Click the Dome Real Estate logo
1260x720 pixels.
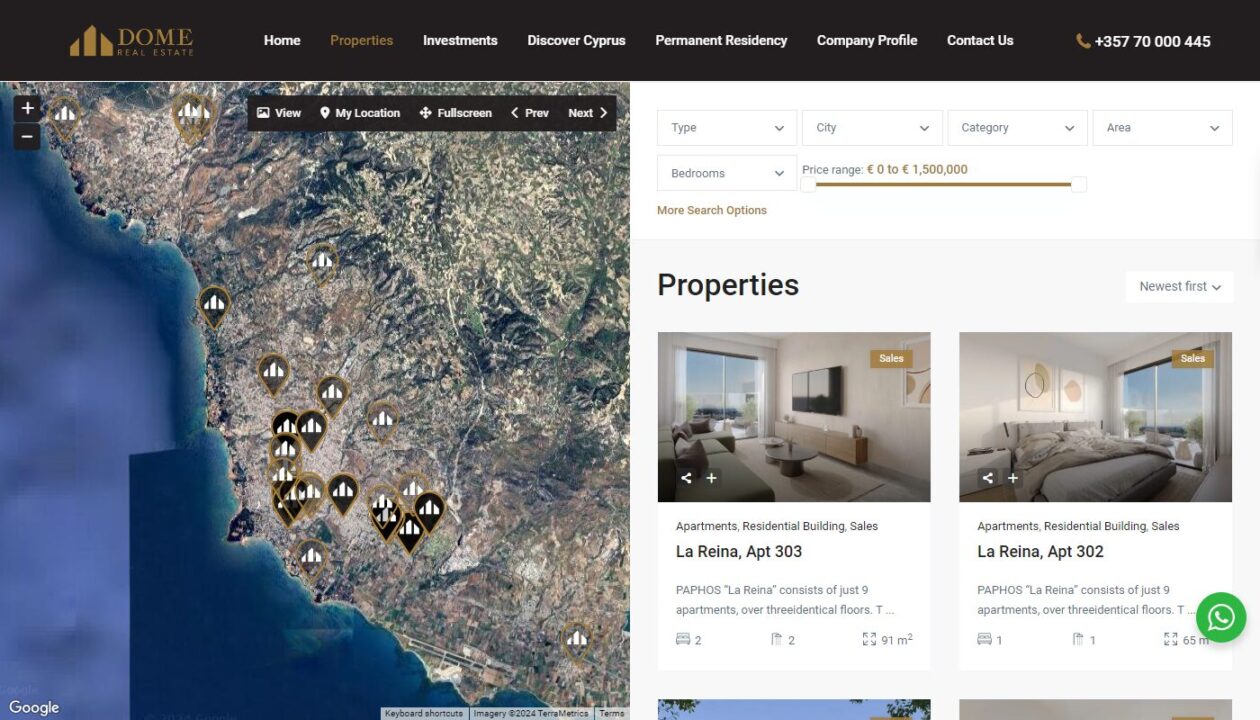click(x=131, y=41)
